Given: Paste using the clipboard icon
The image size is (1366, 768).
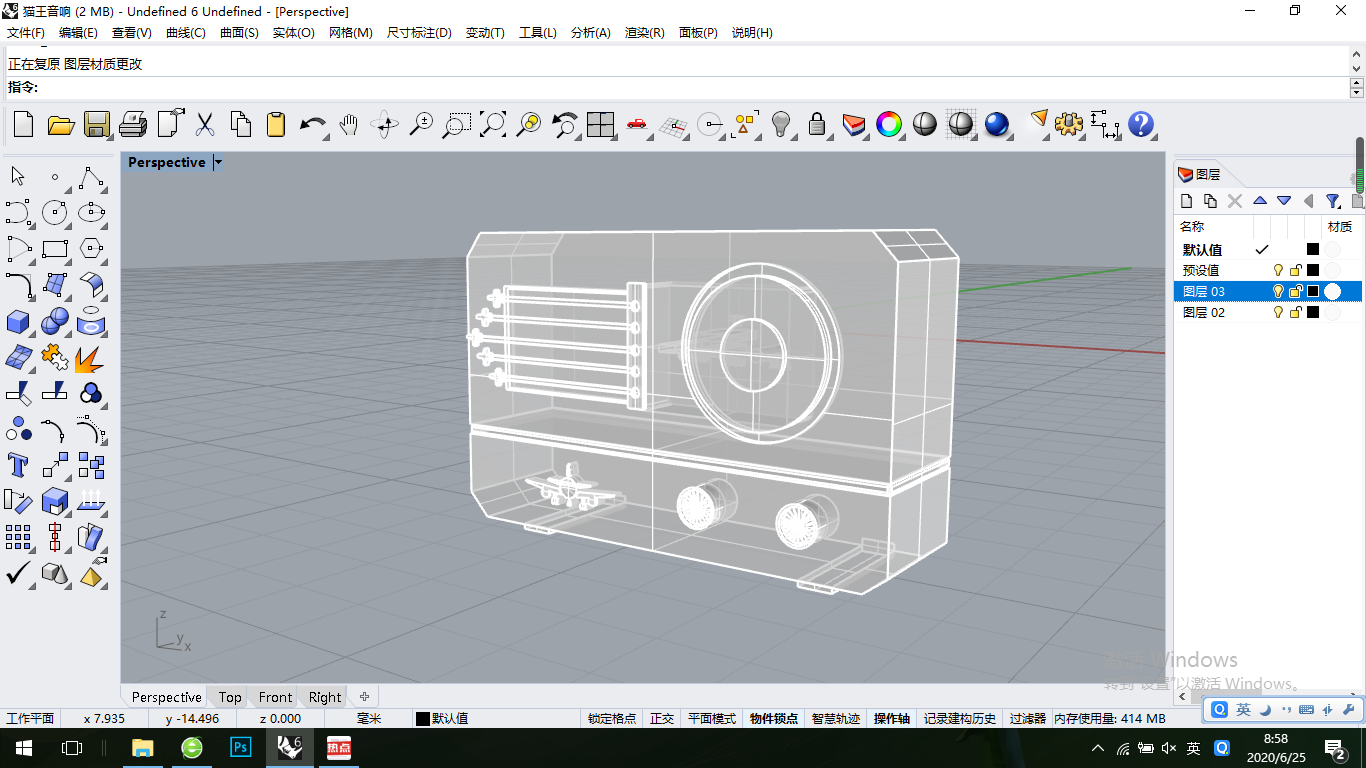Looking at the screenshot, I should pyautogui.click(x=277, y=124).
